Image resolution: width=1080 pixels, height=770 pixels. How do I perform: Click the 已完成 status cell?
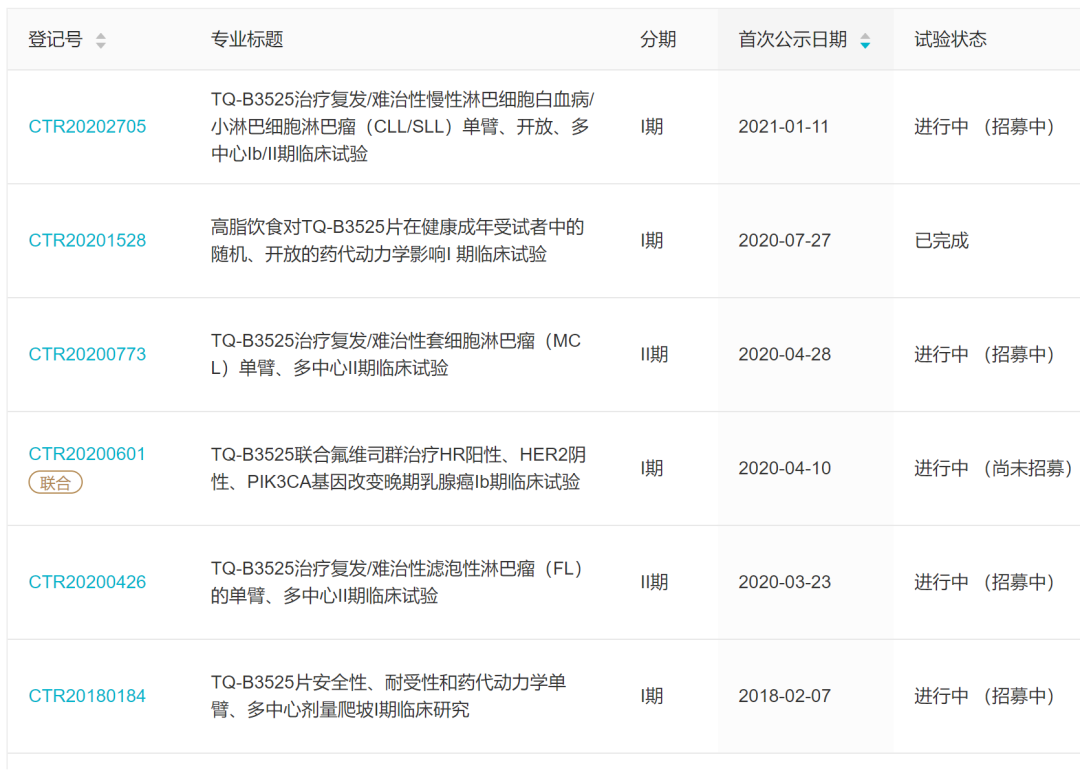pos(942,240)
